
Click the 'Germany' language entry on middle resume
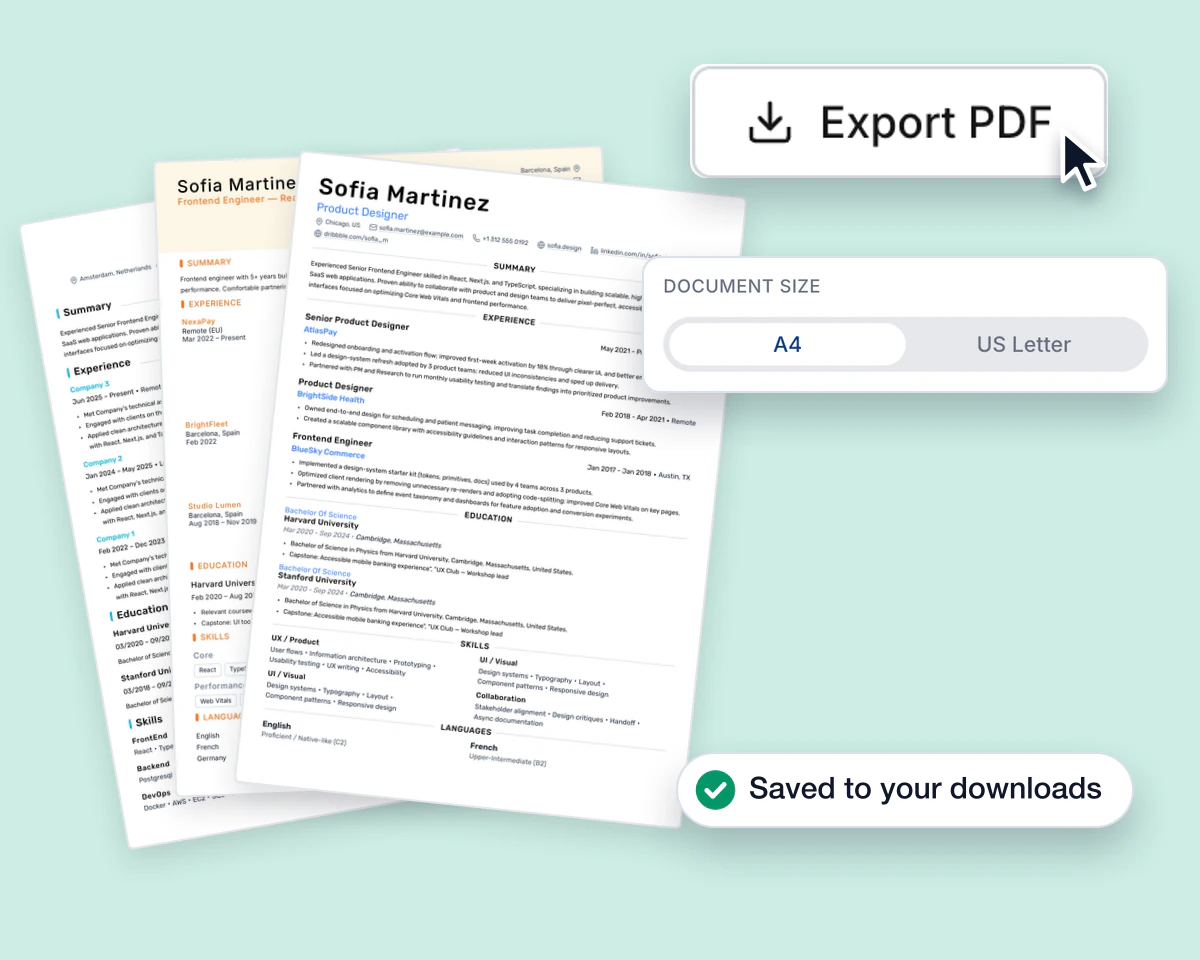click(x=211, y=758)
